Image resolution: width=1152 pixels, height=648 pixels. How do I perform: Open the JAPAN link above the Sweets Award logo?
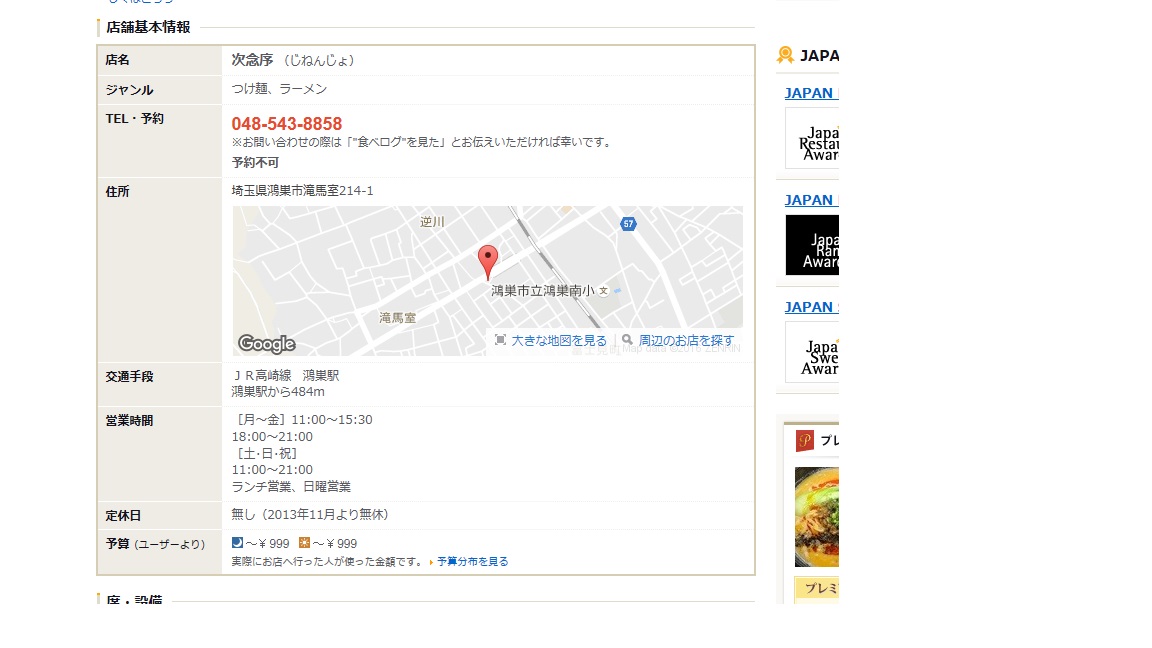tap(811, 307)
